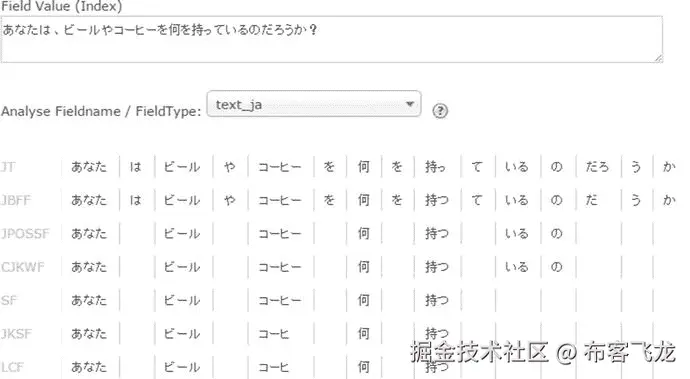Select う token in JT row
The width and height of the screenshot is (690, 379).
(636, 167)
